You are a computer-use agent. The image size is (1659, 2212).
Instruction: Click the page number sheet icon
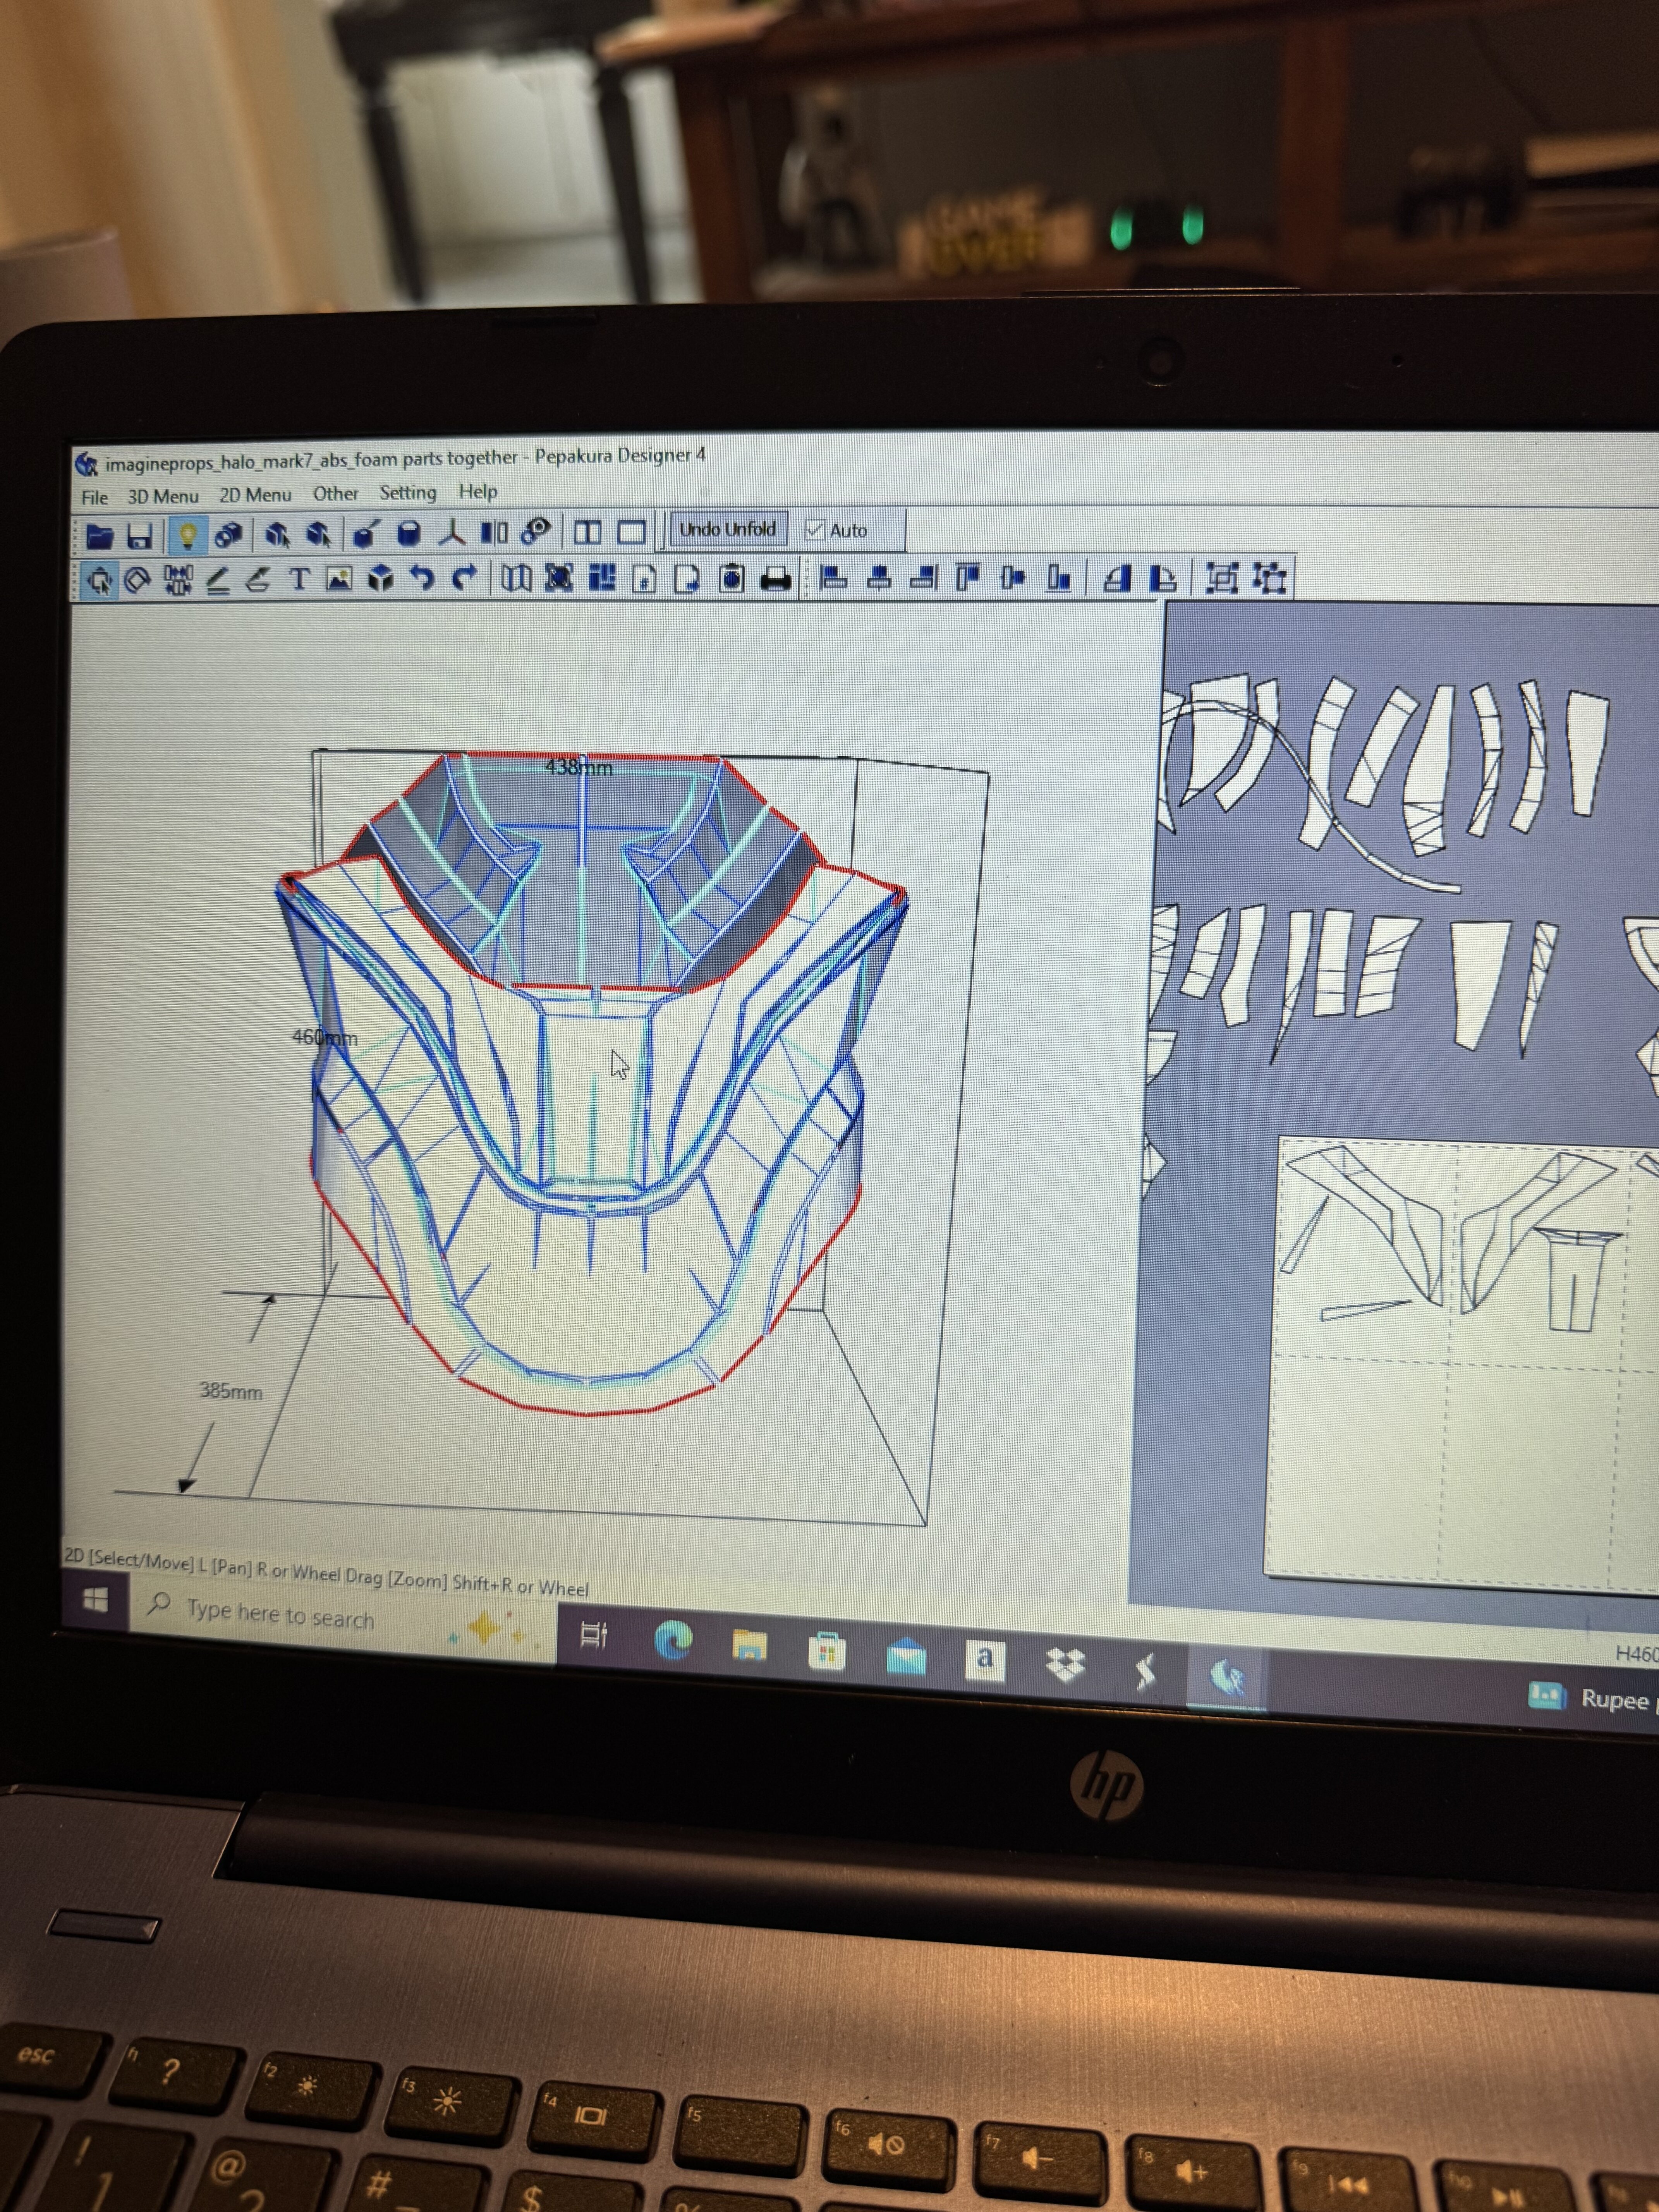[x=645, y=579]
